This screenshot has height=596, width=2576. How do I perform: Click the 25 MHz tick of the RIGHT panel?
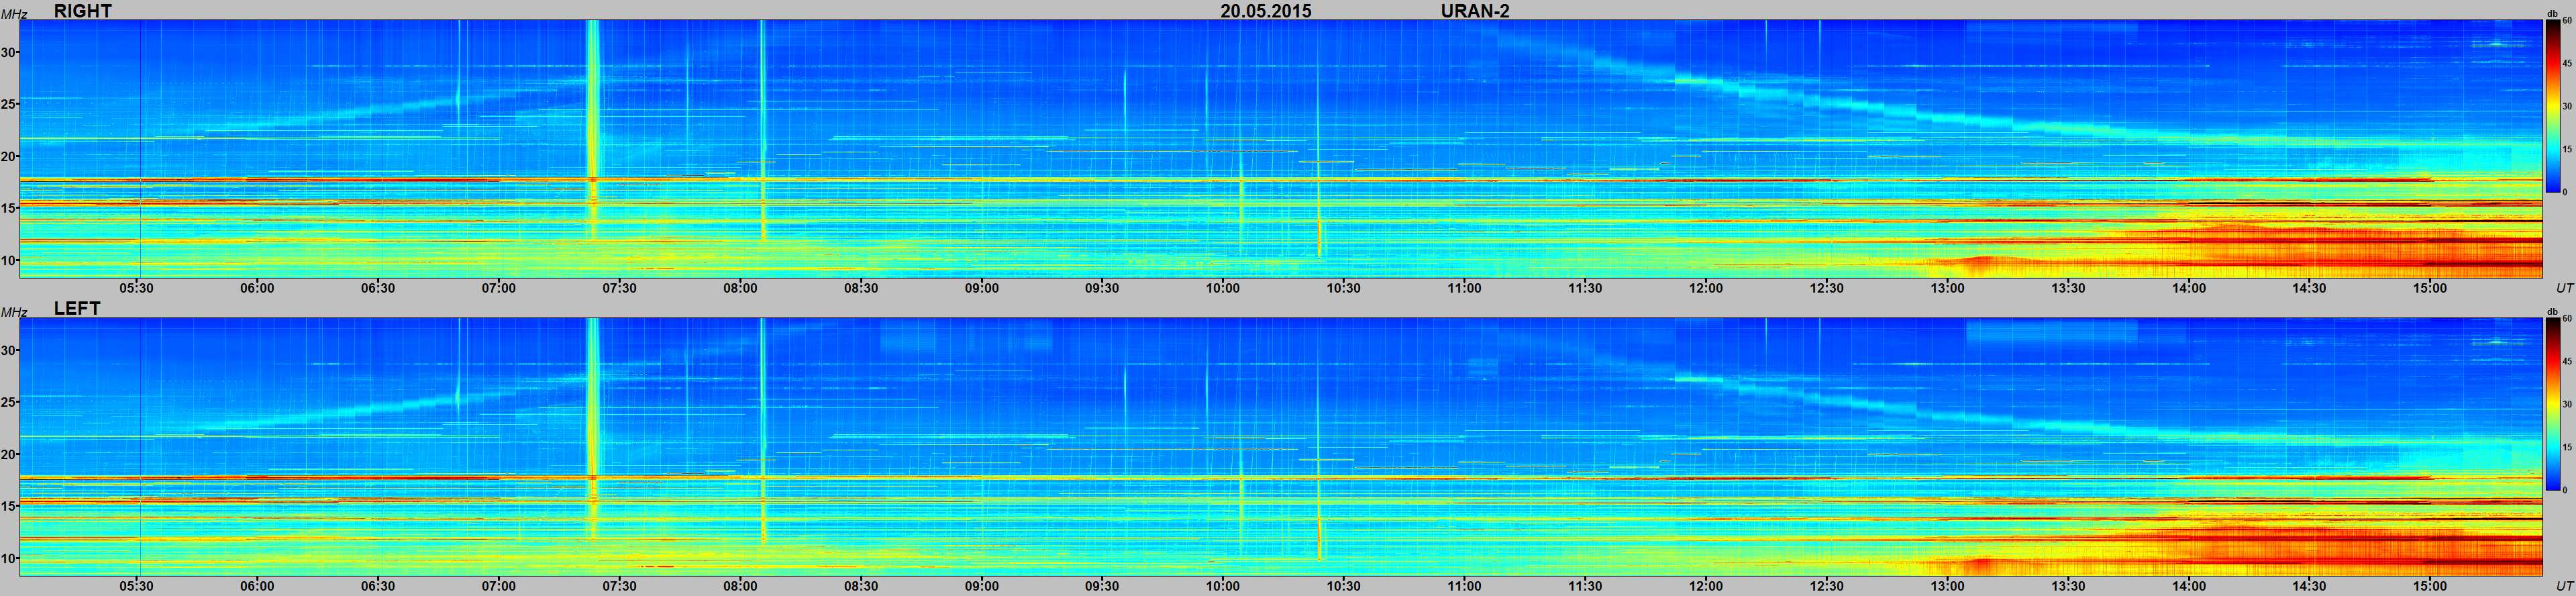pos(9,104)
